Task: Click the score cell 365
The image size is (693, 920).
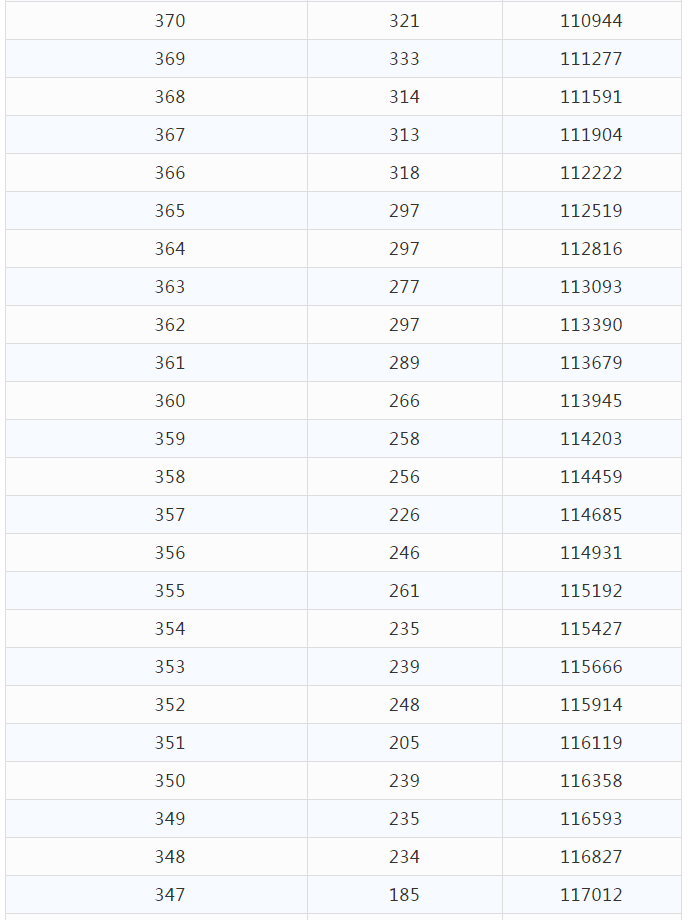Action: 170,211
